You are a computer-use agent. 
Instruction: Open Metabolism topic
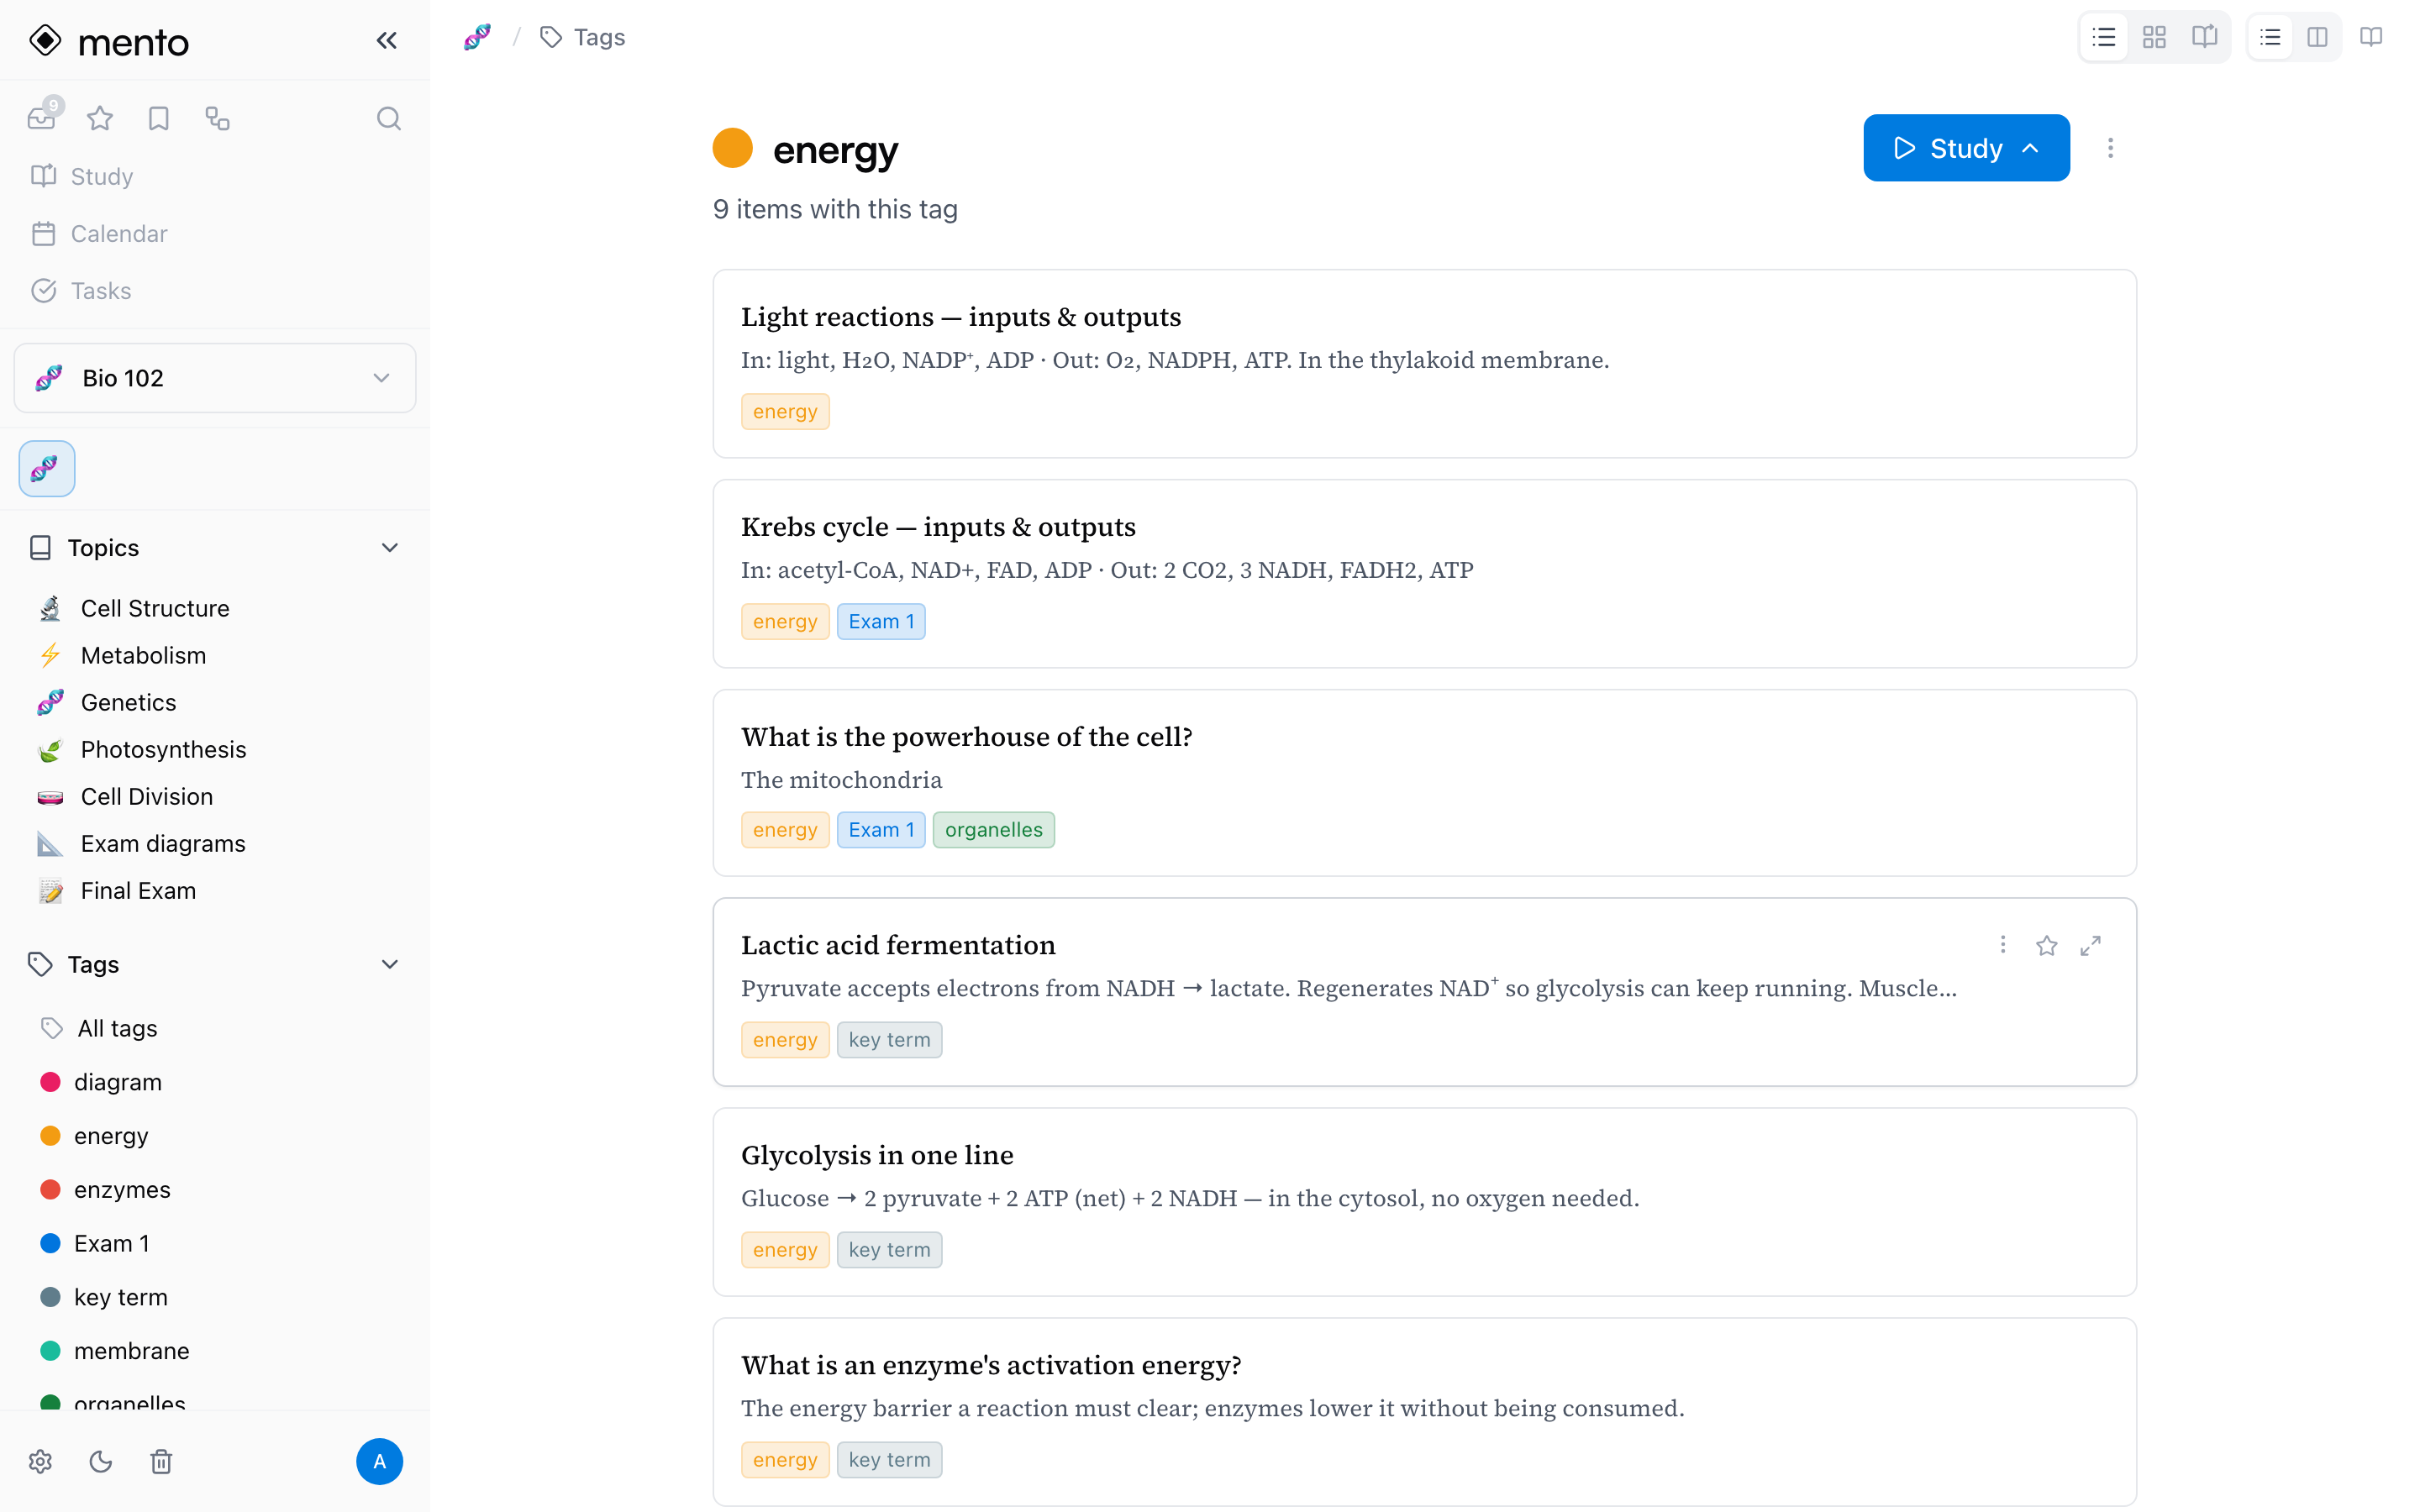click(x=143, y=655)
